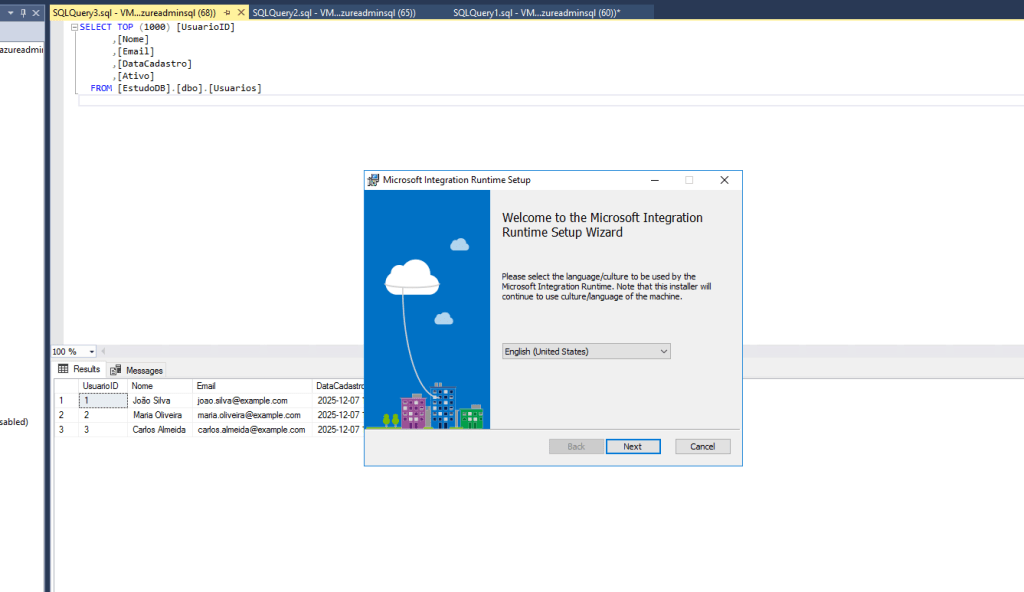The height and width of the screenshot is (592, 1024).
Task: Select the carlos.almeida@example.com cell
Action: (252, 429)
